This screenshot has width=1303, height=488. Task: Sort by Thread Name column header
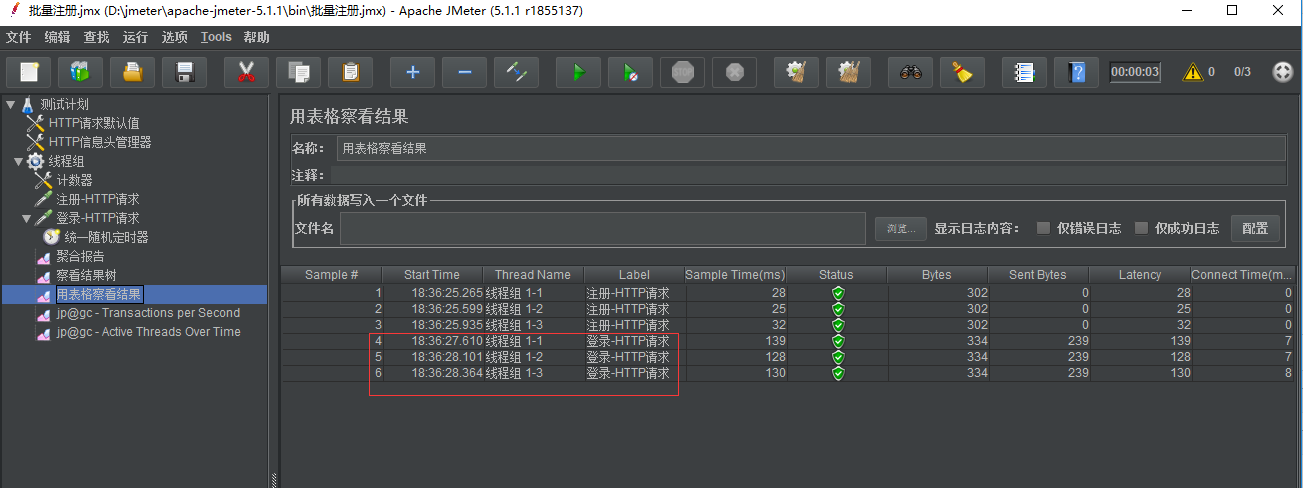click(533, 275)
